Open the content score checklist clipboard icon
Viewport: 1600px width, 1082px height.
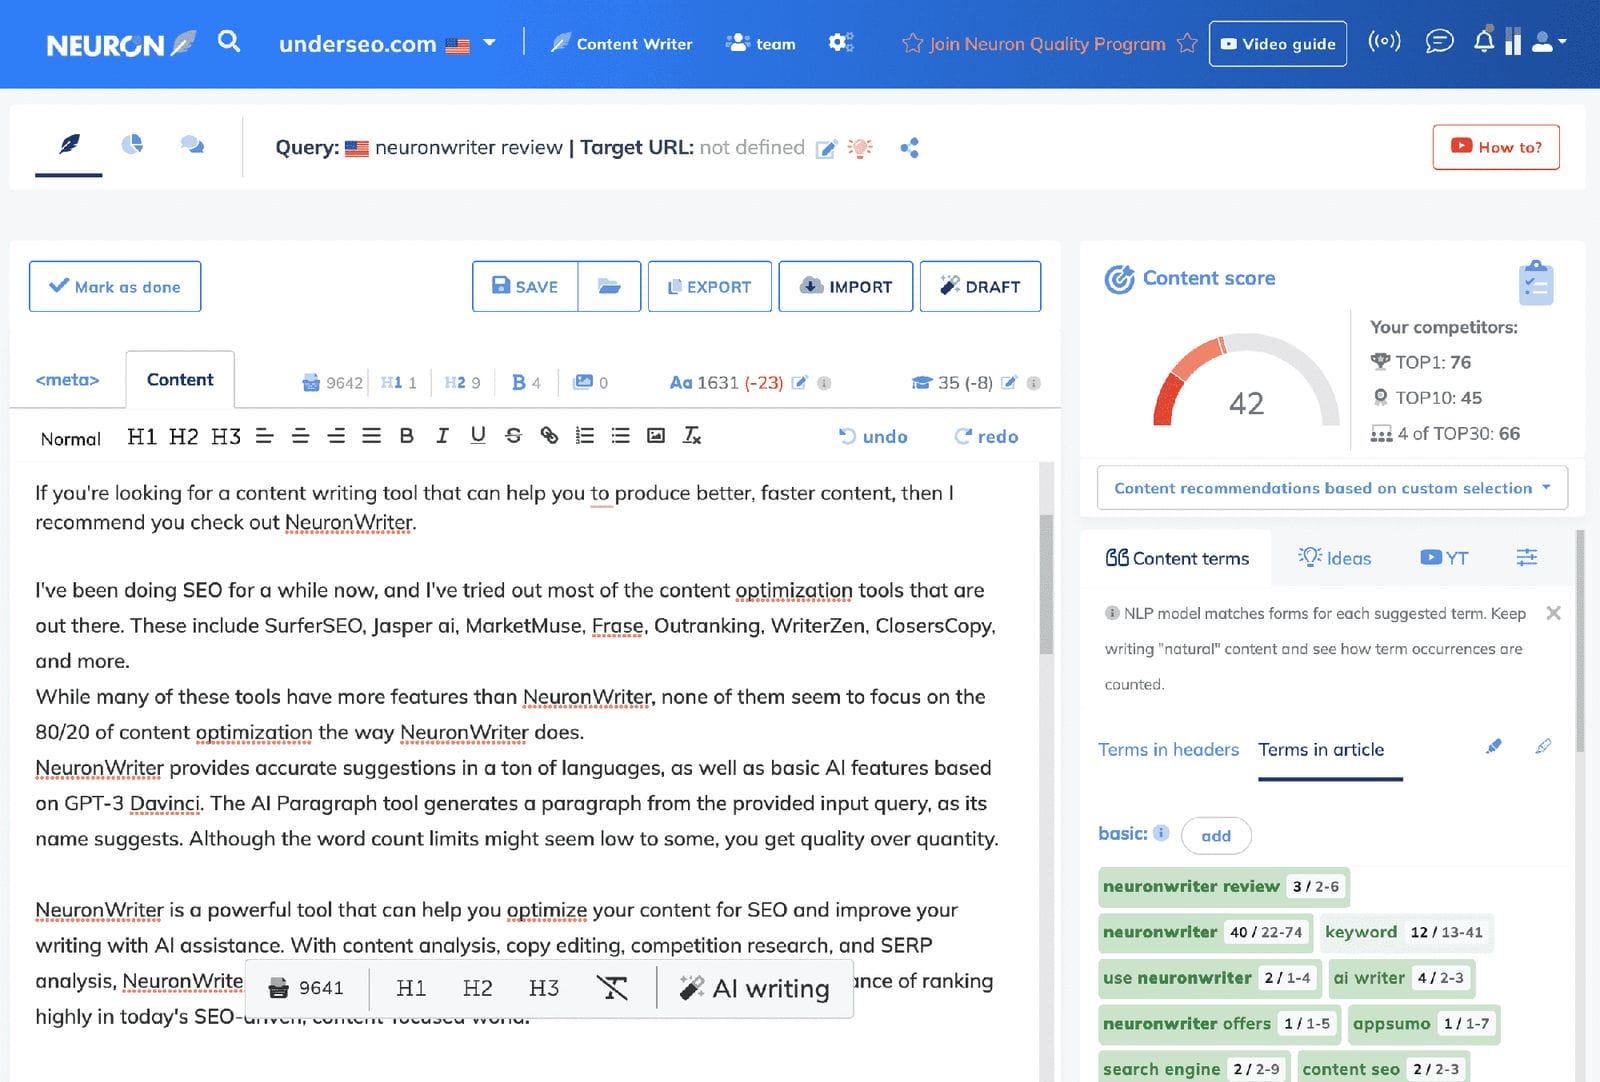(x=1535, y=283)
